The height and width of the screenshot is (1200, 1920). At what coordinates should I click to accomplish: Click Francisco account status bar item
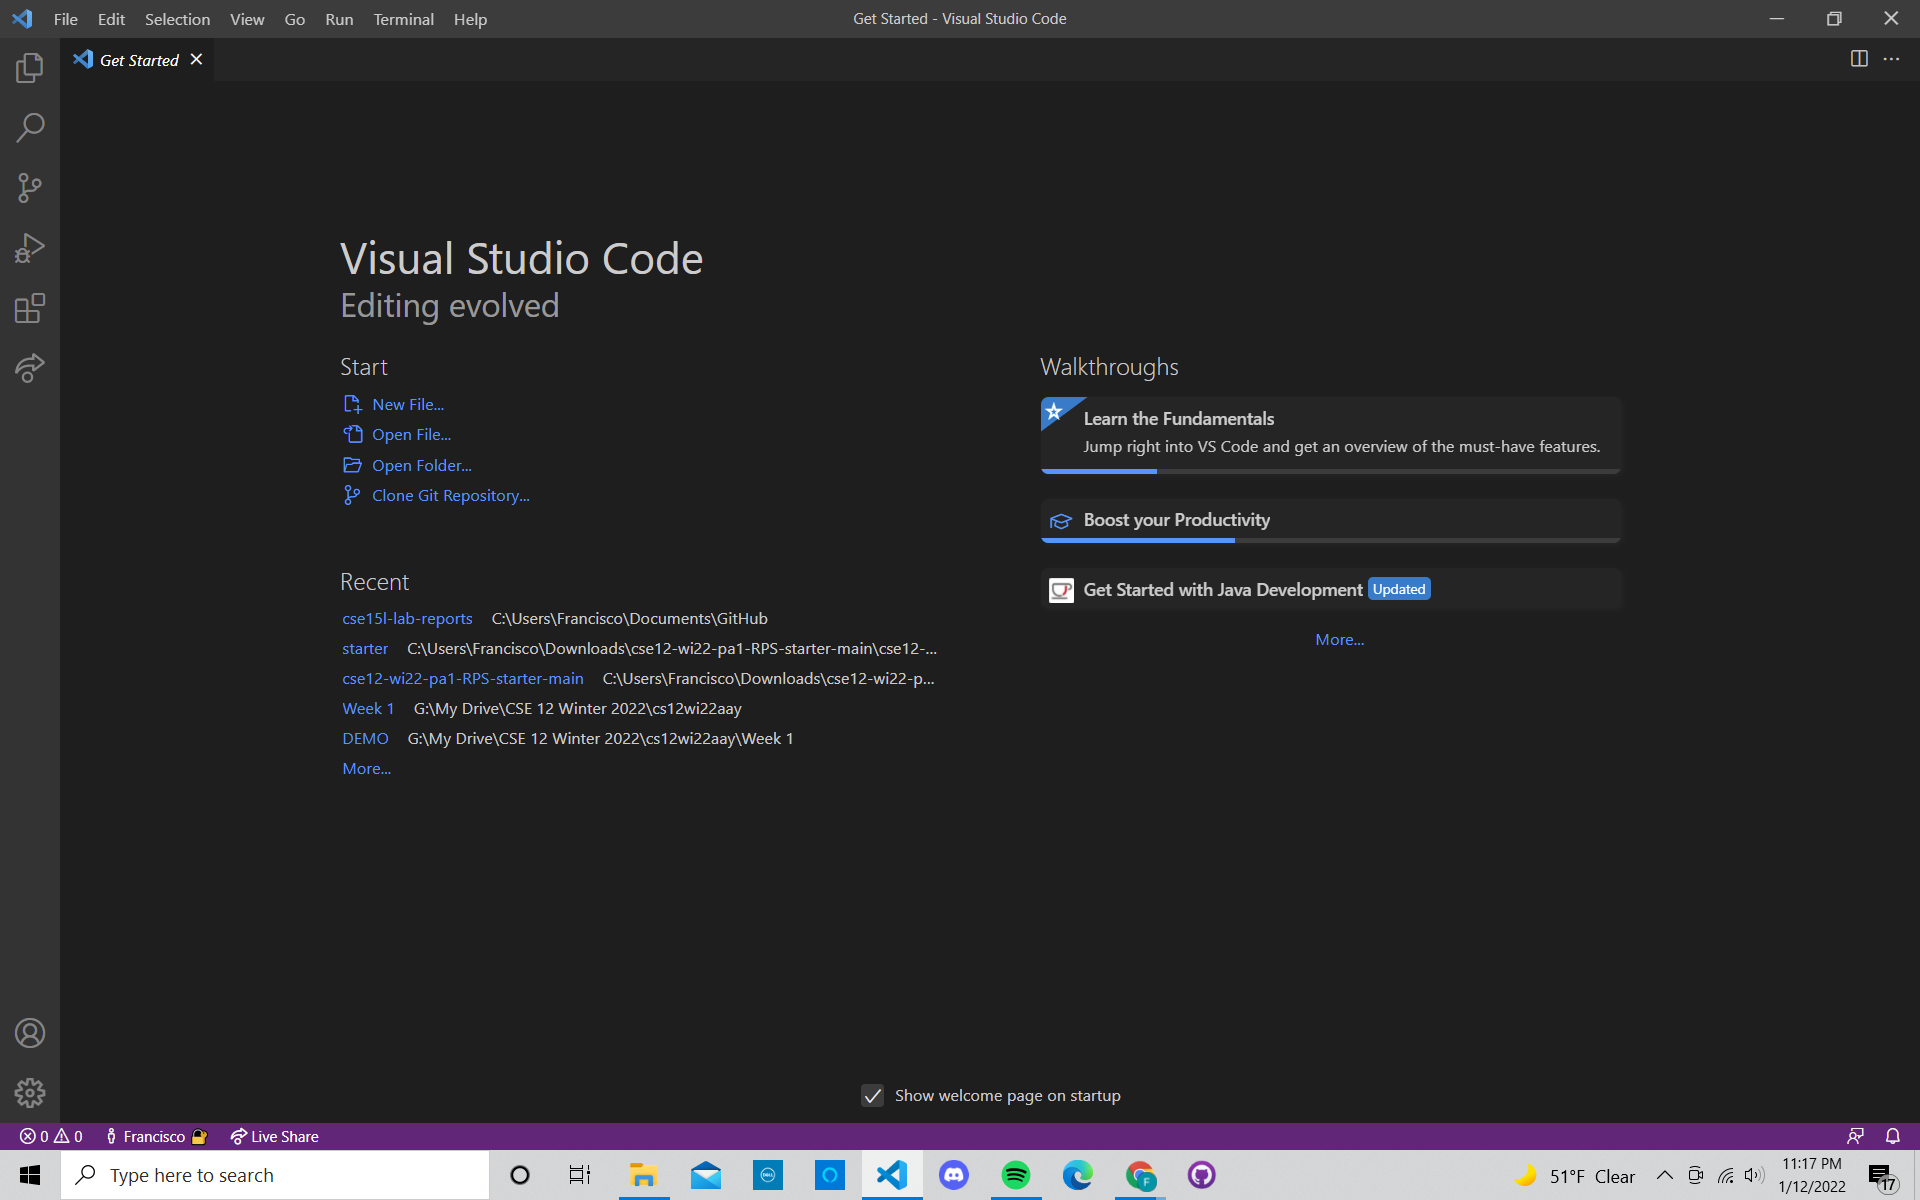[x=156, y=1136]
